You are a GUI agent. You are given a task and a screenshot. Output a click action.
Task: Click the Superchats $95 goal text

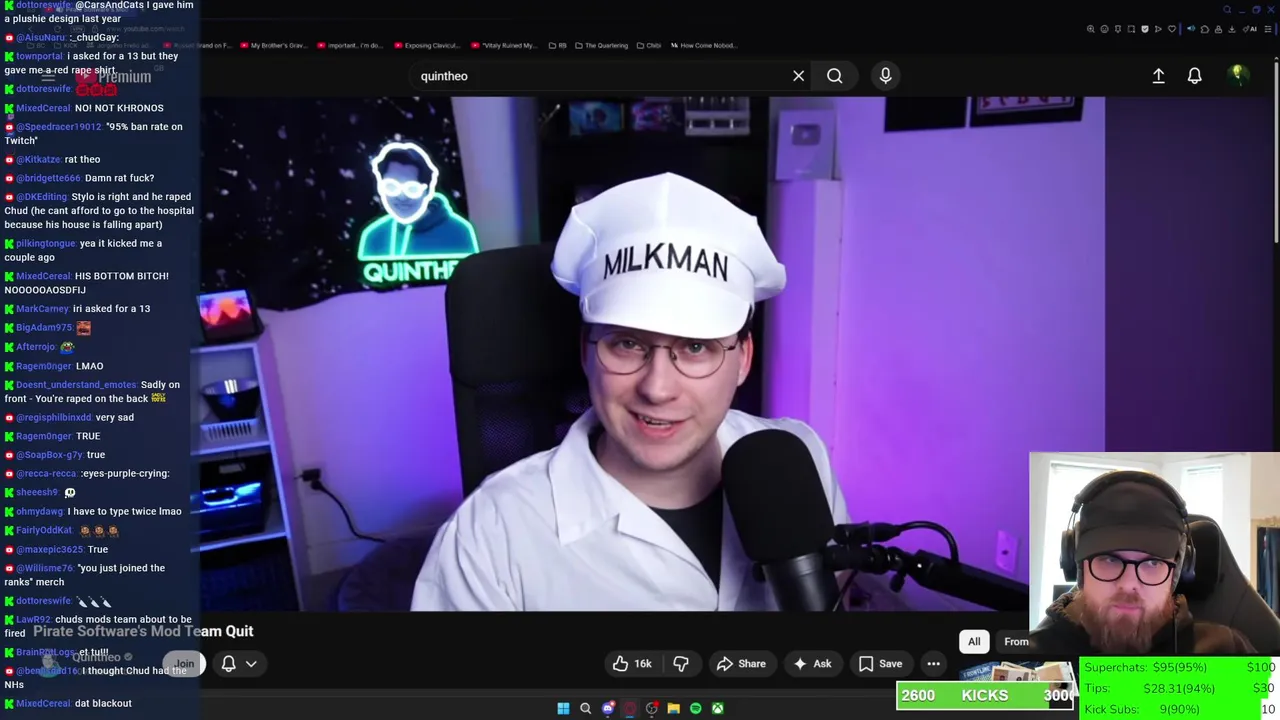coord(1145,667)
